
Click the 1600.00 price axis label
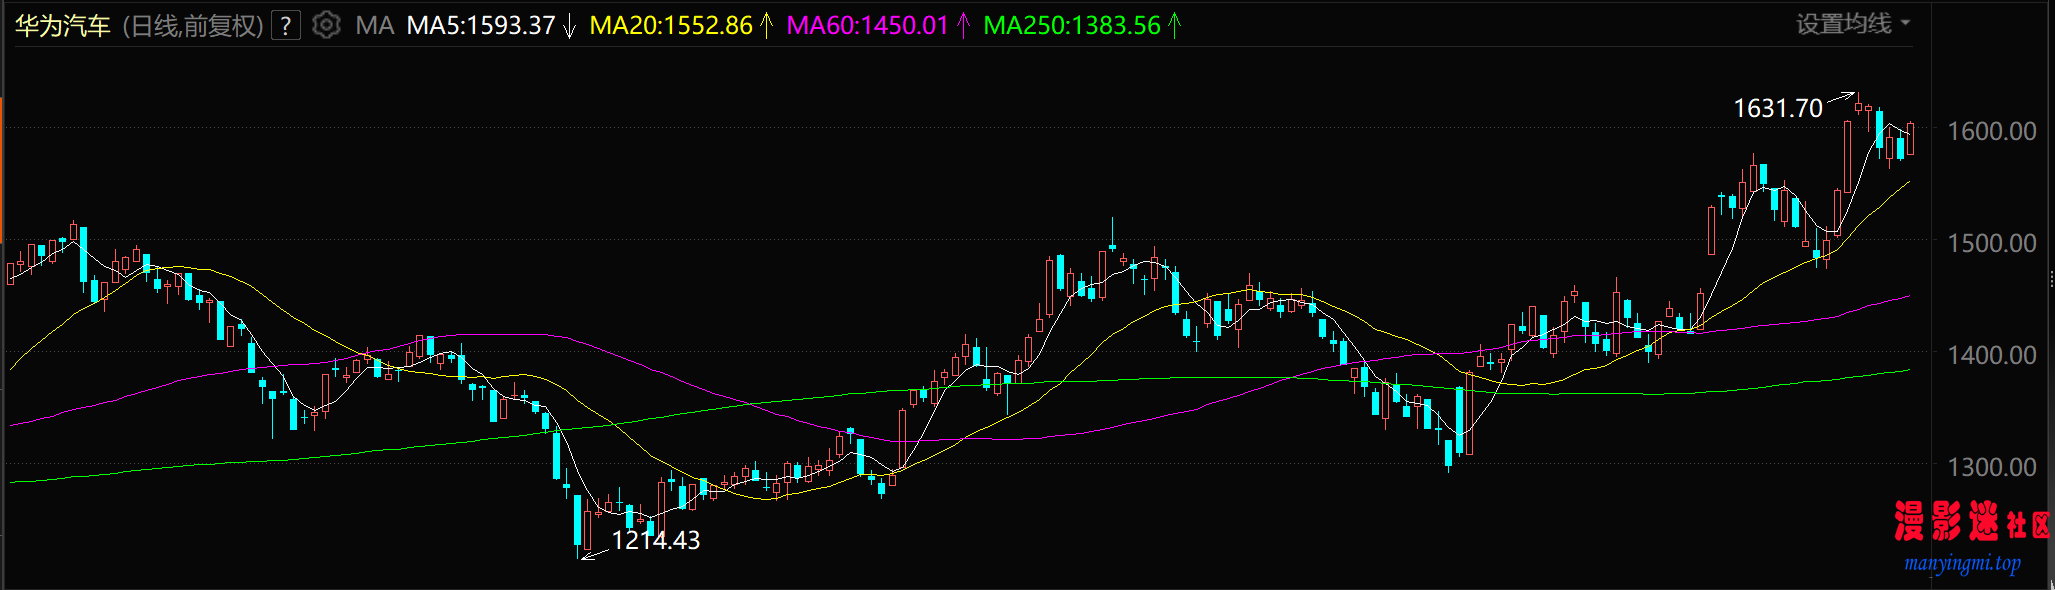click(x=1991, y=131)
